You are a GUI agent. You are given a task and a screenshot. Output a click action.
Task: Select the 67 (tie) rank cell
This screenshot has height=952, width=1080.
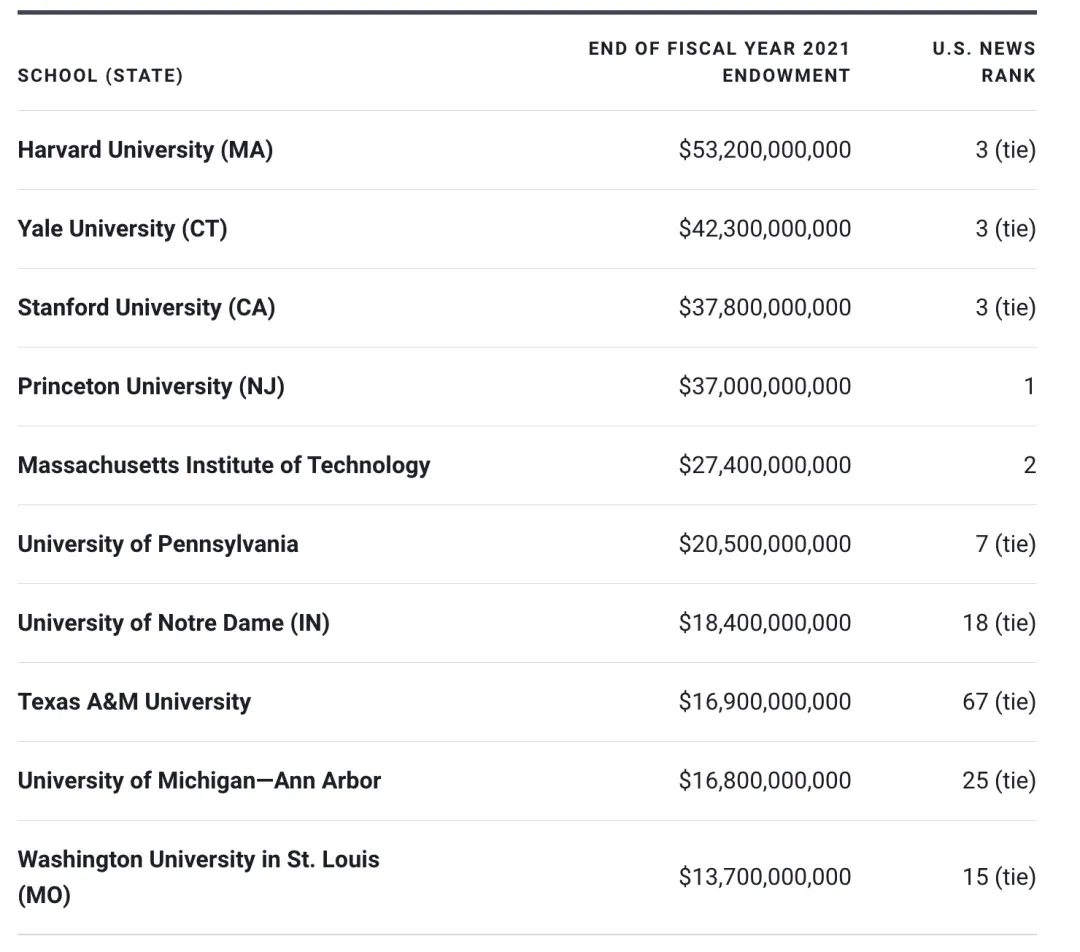[x=999, y=703]
